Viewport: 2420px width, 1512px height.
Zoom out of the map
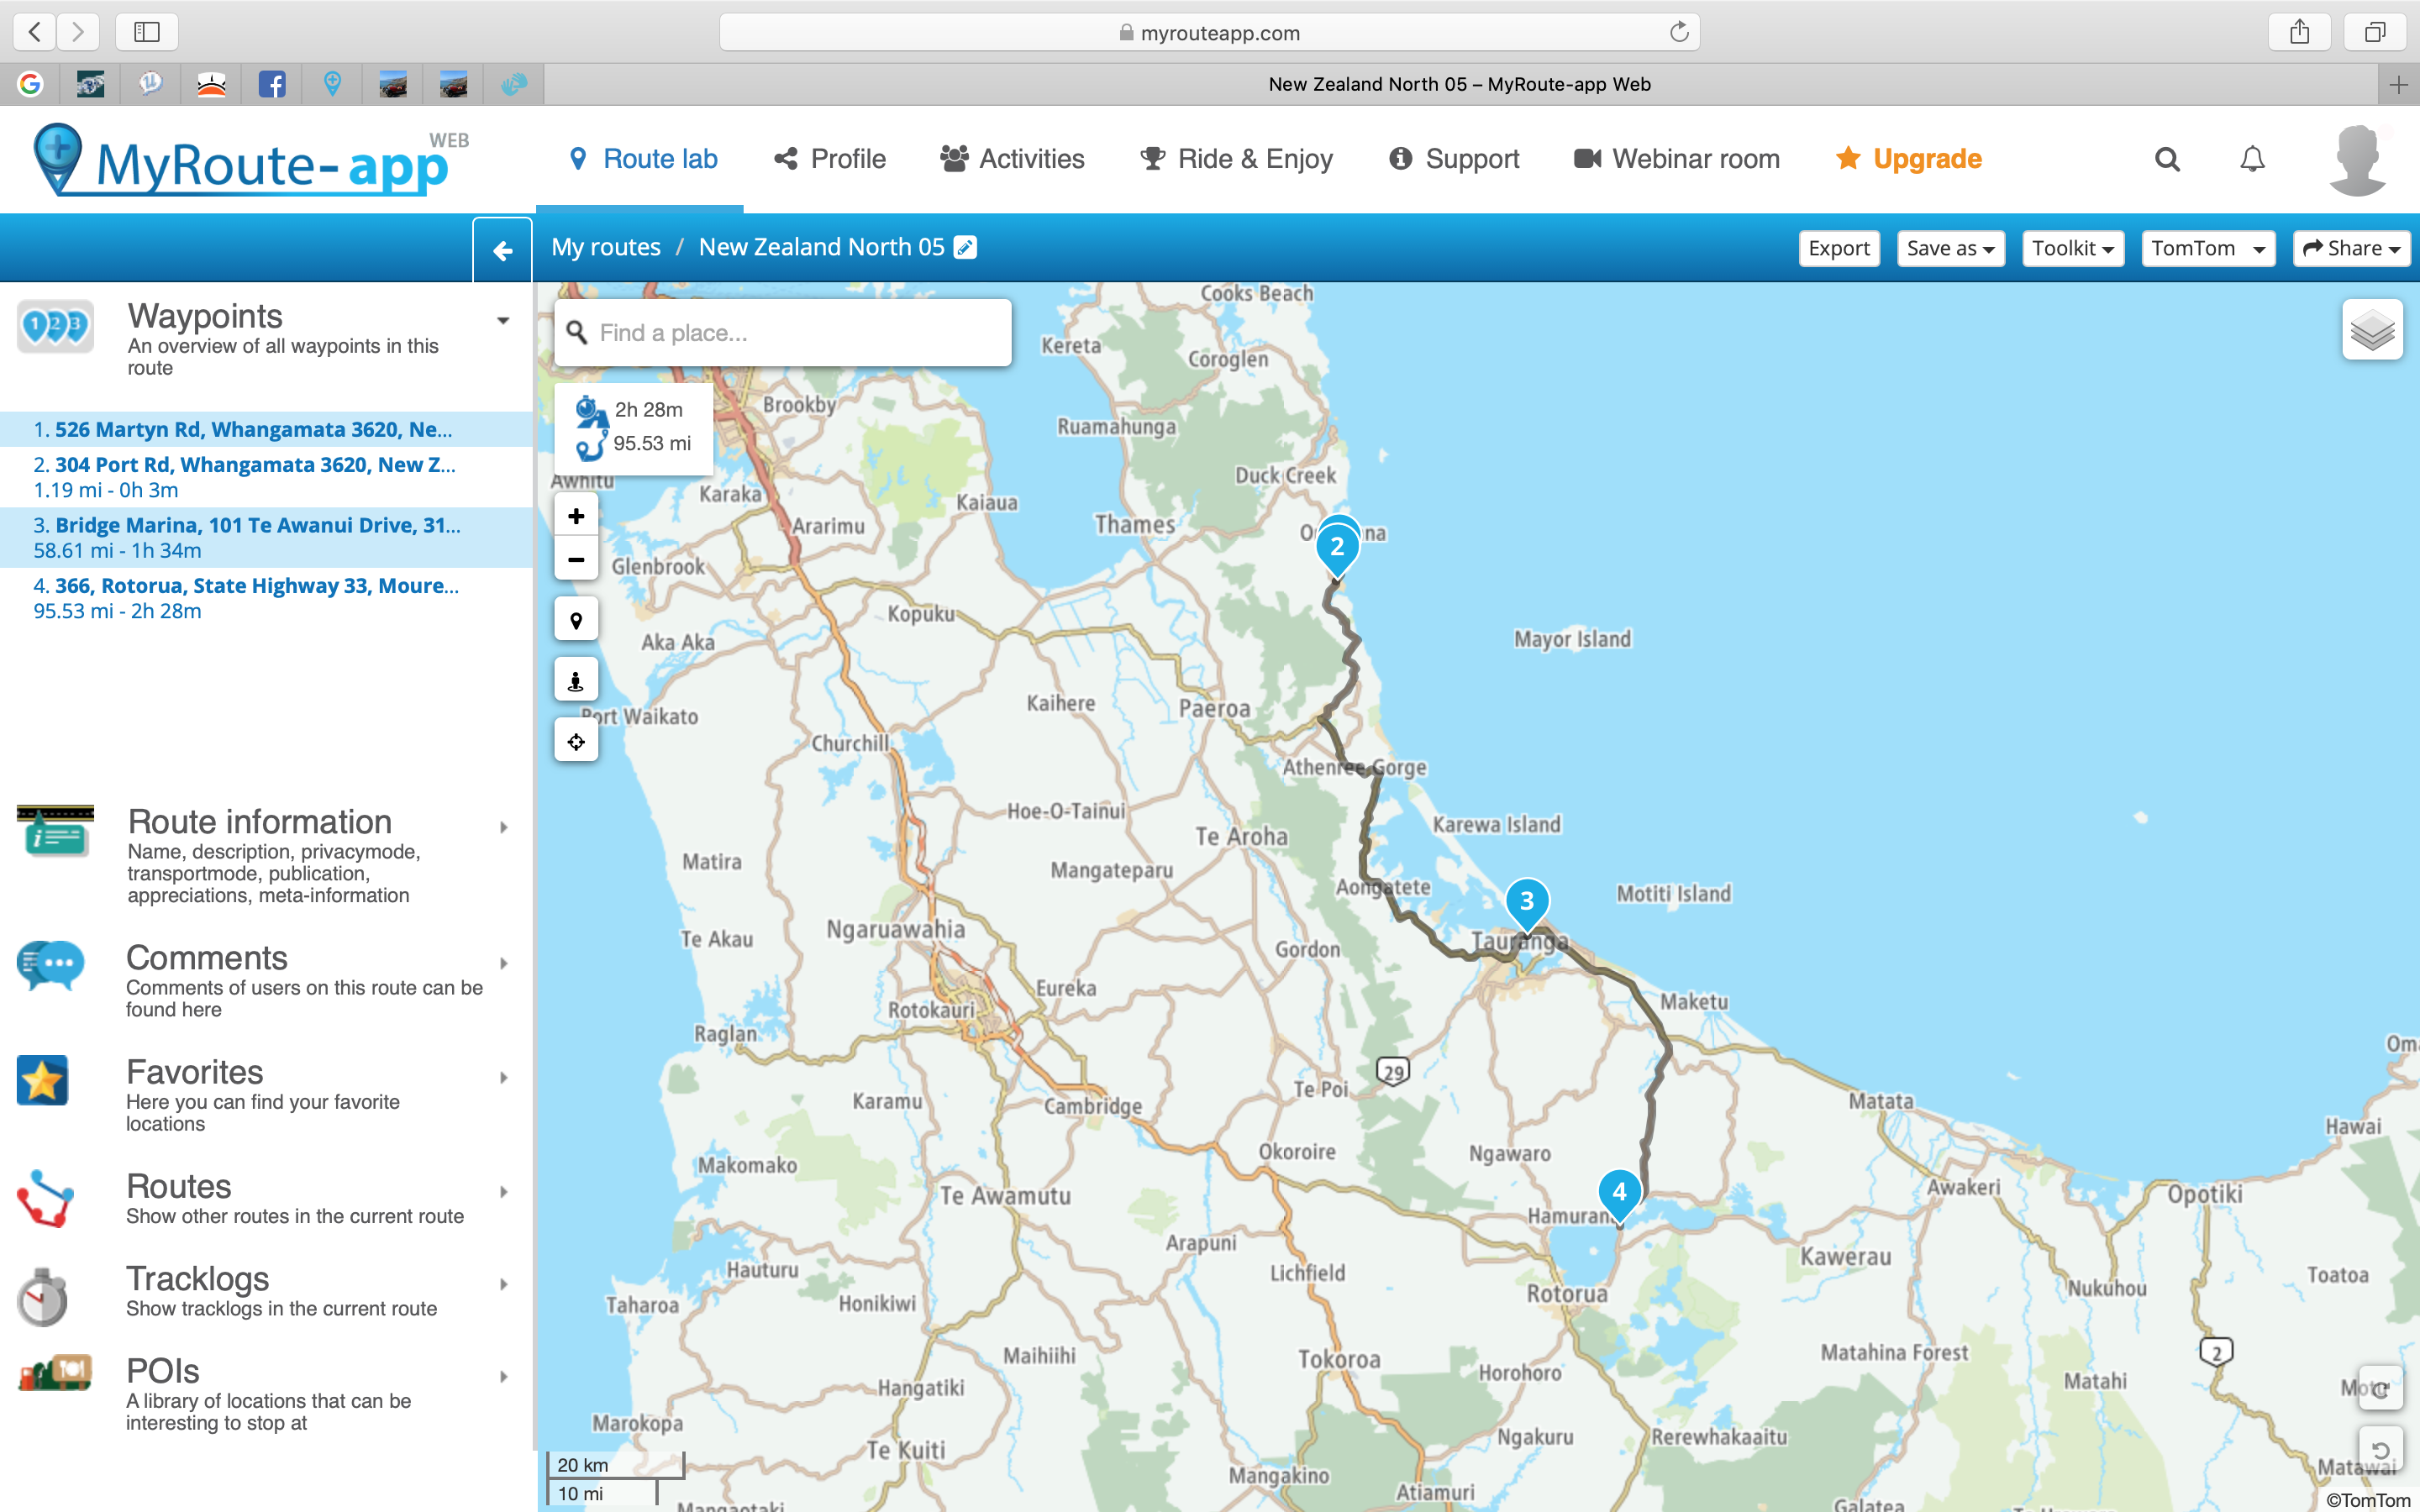[576, 560]
